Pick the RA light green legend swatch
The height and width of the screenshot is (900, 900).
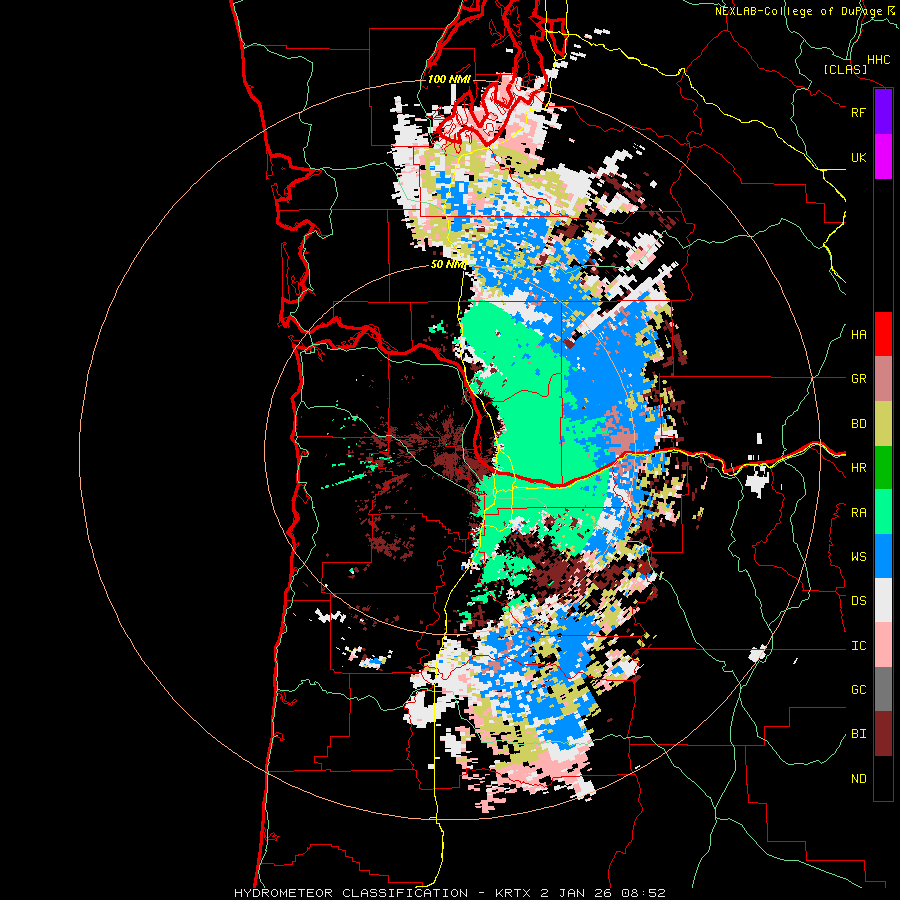coord(883,512)
